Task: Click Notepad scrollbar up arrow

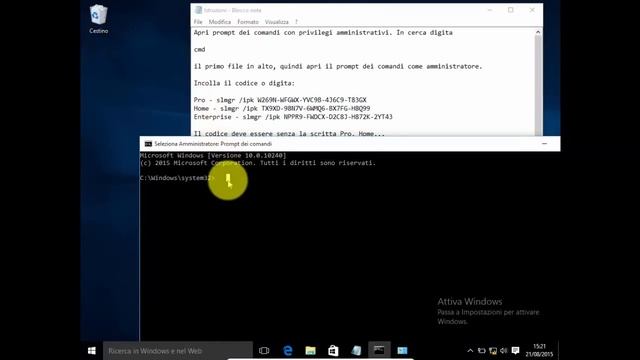Action: click(538, 32)
